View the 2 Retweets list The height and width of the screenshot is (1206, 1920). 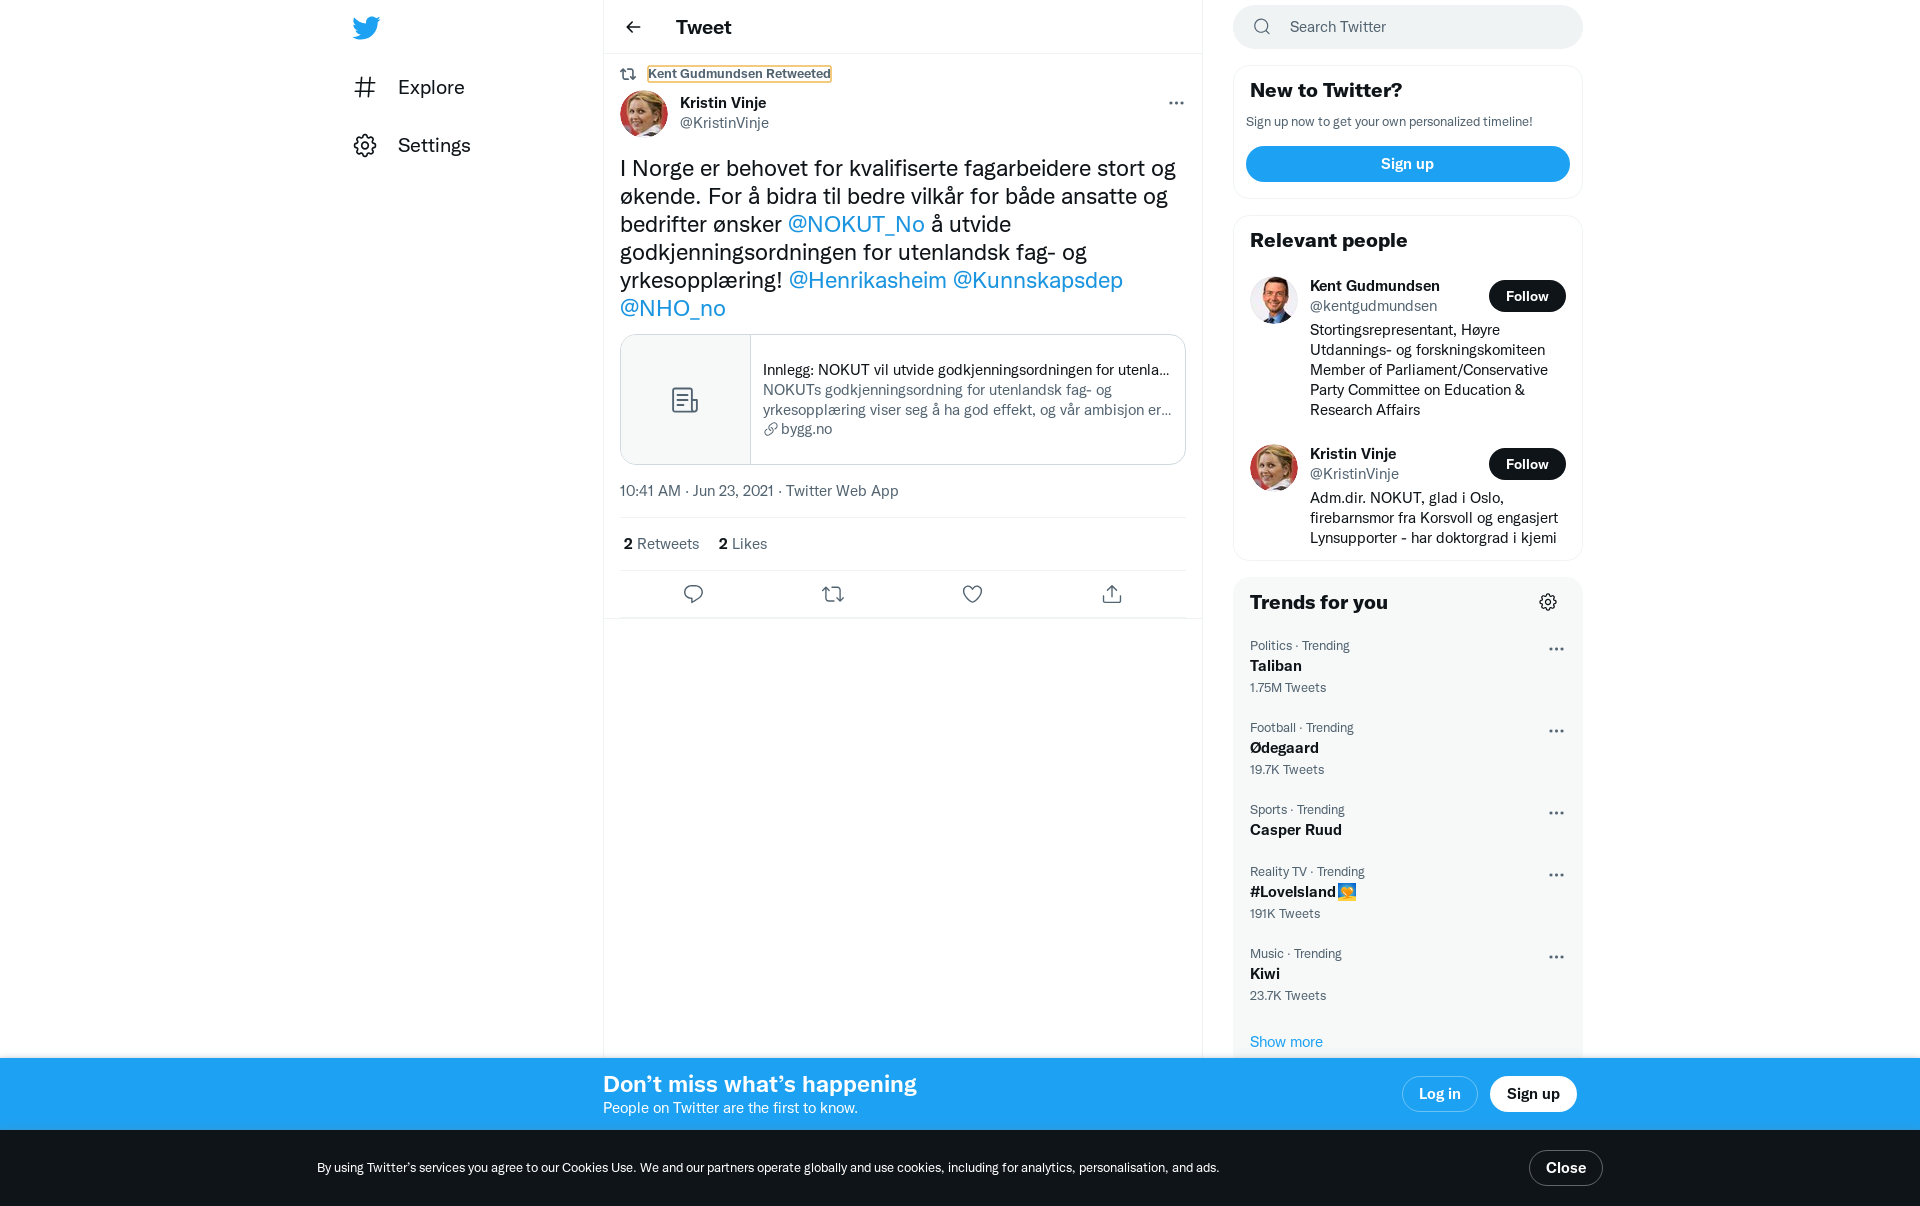coord(661,544)
